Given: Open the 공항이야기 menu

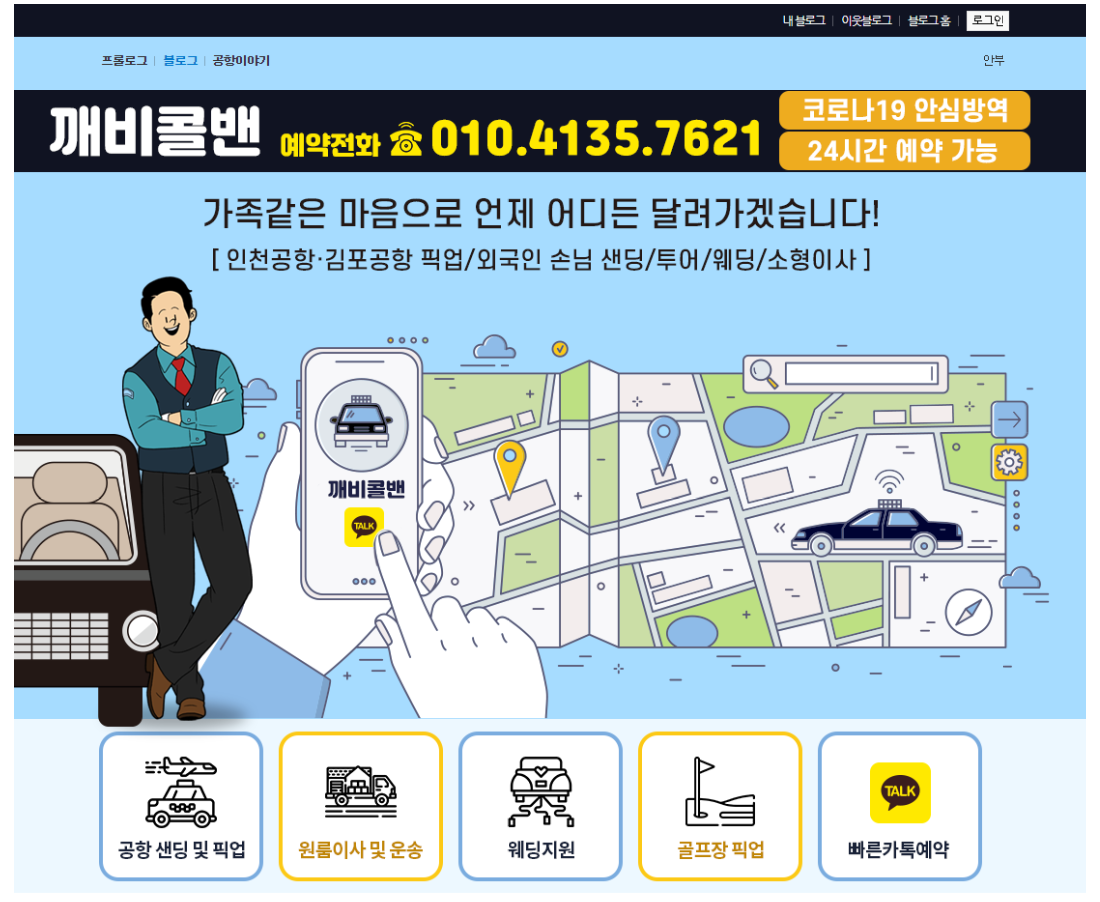Looking at the screenshot, I should 241,61.
